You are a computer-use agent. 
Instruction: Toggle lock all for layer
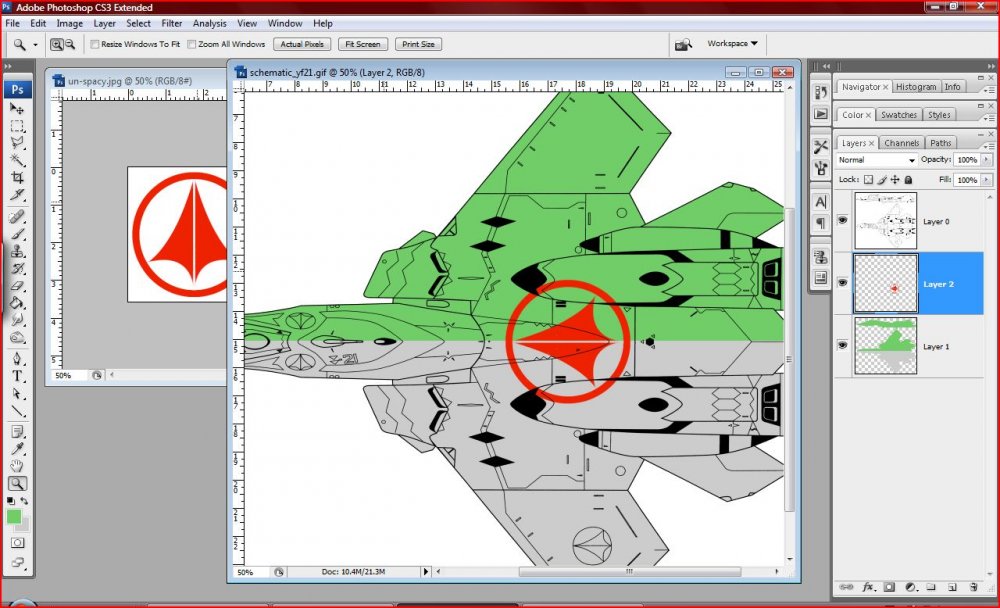(x=908, y=180)
